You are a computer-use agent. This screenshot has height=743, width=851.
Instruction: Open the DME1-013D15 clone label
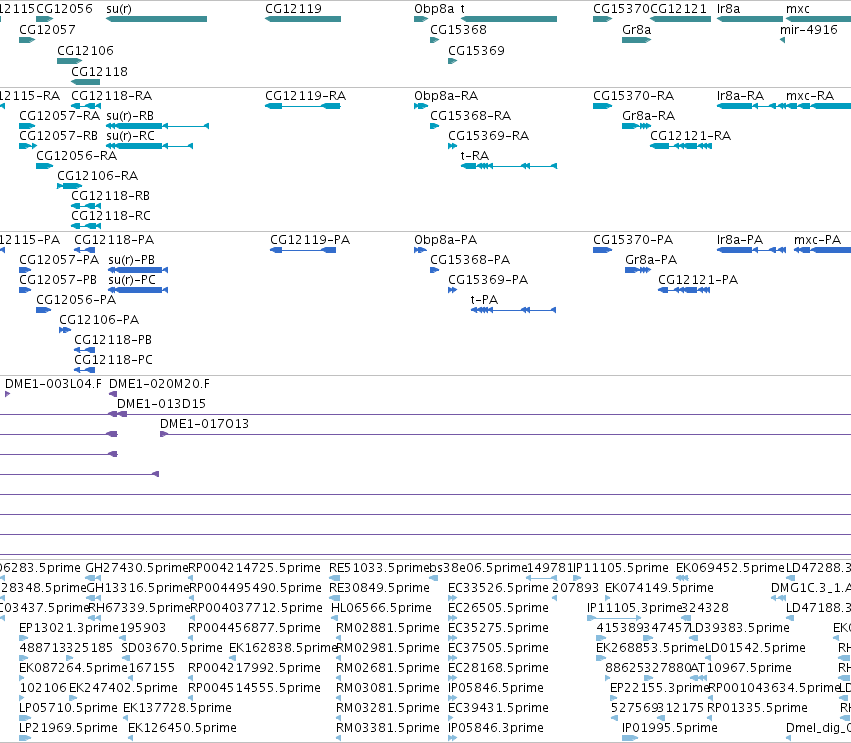pos(161,404)
